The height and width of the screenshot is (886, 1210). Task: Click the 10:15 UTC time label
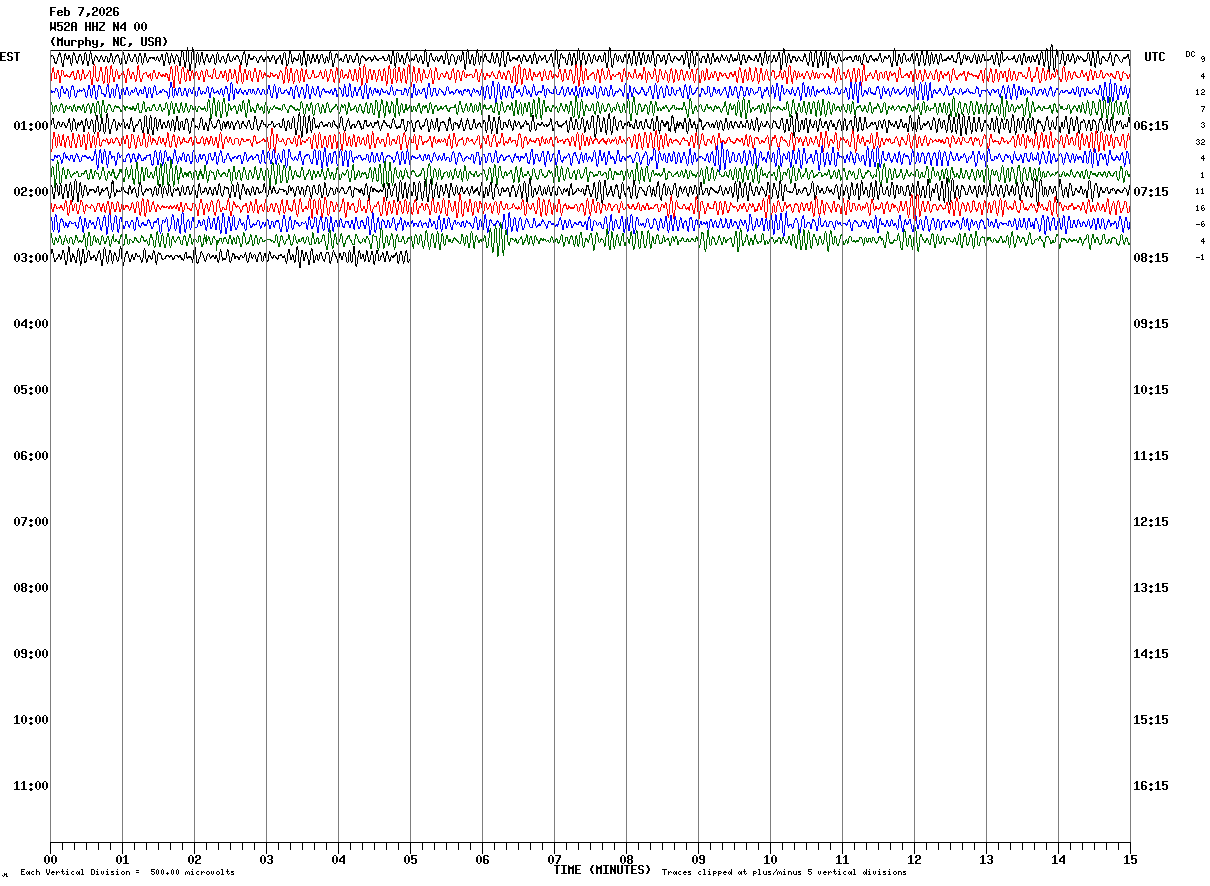pos(1151,390)
